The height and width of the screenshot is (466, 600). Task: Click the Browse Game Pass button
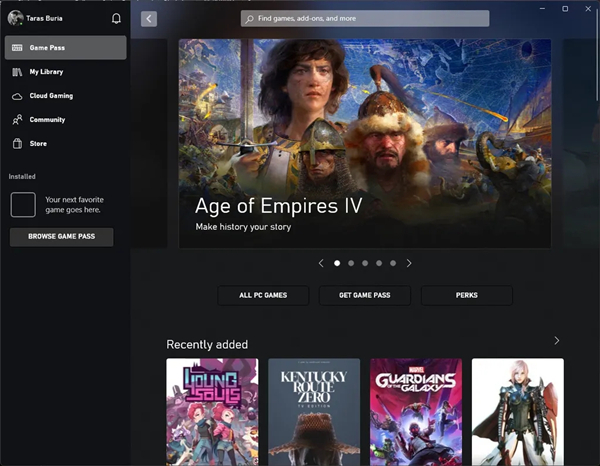pos(62,237)
